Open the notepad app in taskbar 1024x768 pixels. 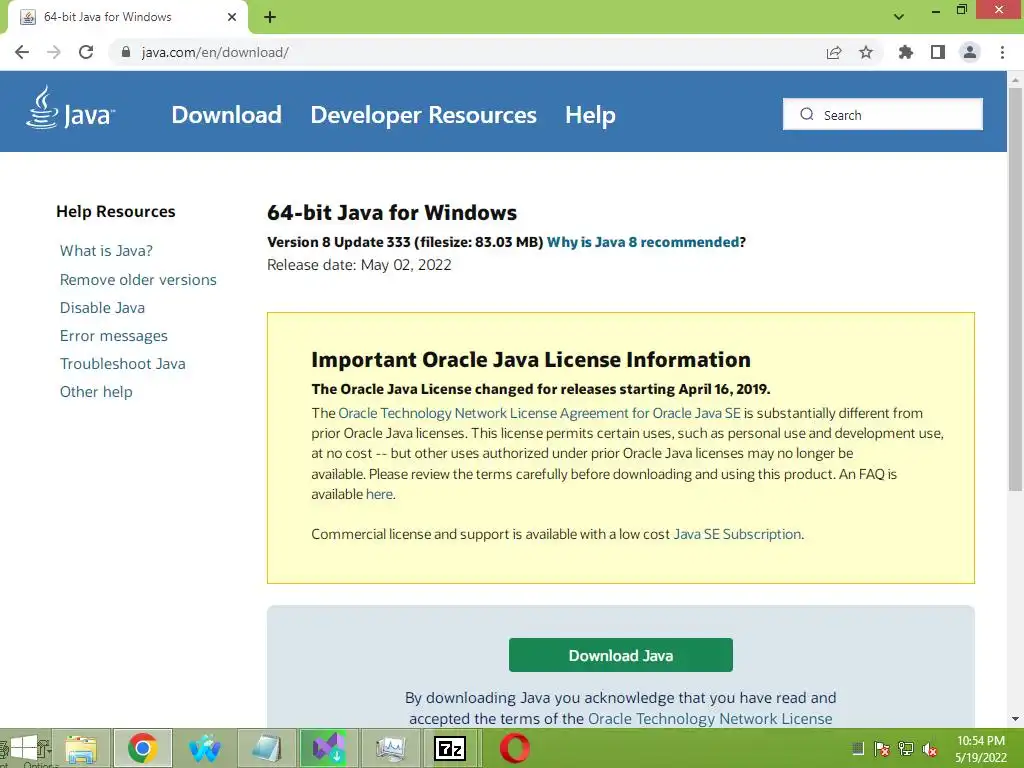pyautogui.click(x=266, y=749)
